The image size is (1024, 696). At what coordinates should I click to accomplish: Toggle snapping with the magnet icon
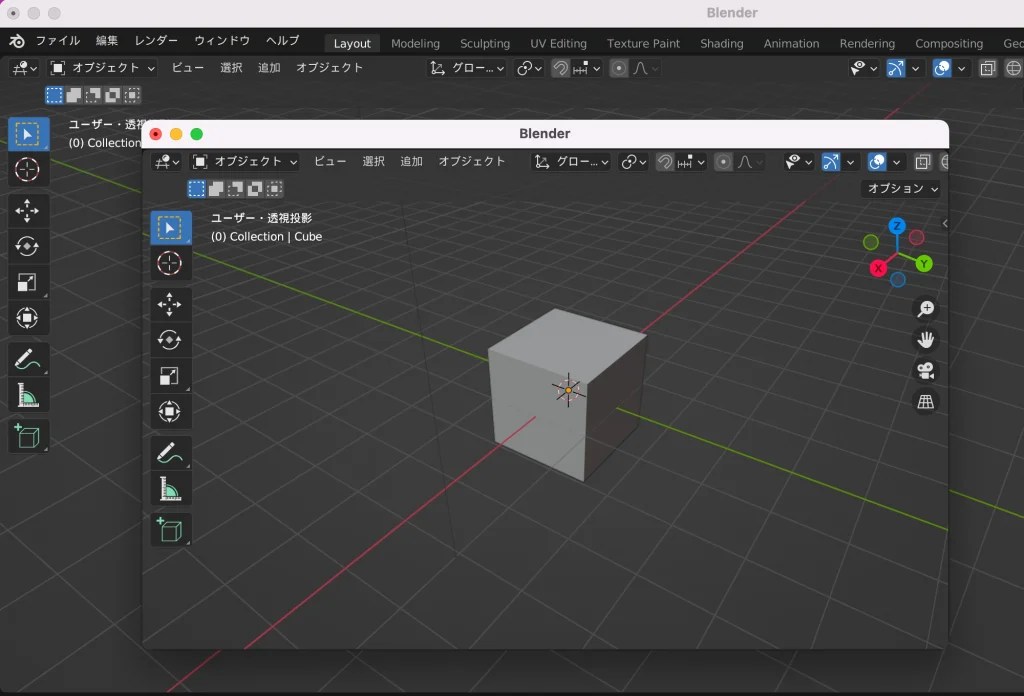665,161
